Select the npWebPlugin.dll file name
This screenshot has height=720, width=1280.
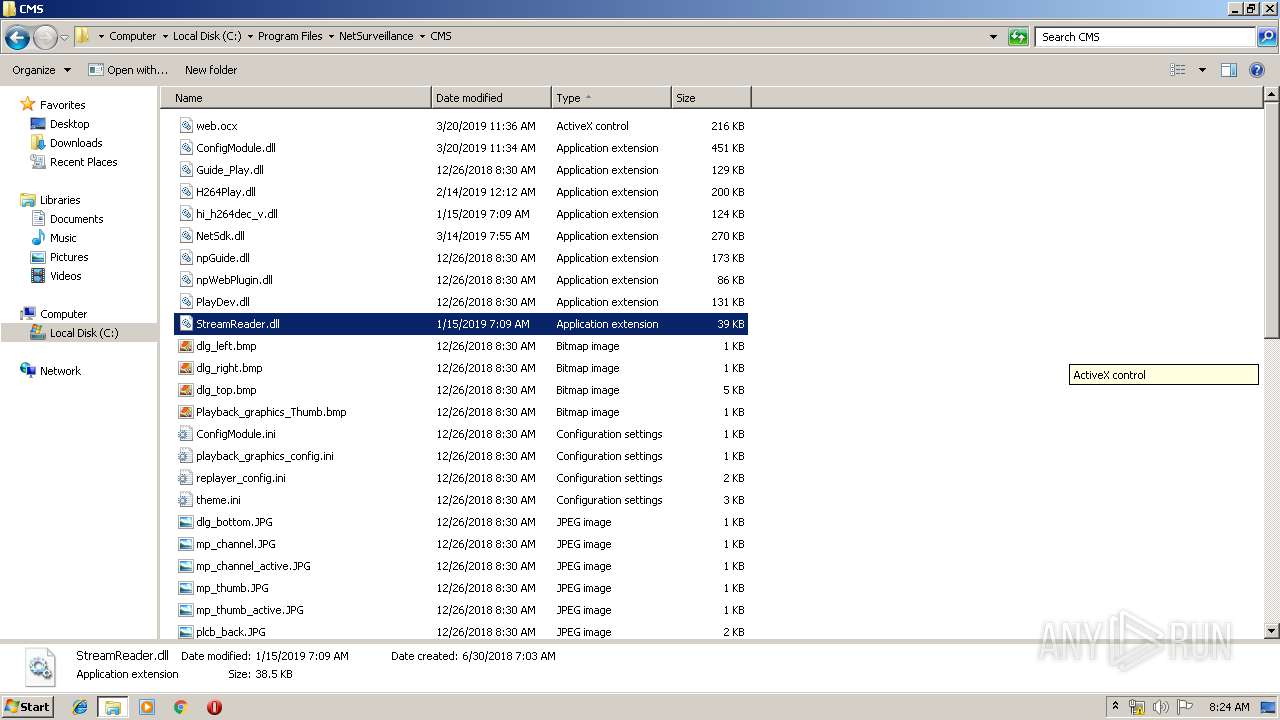(234, 280)
